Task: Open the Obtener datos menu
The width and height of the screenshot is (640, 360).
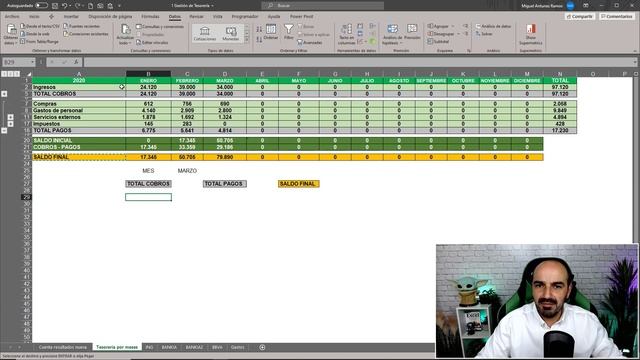Action: (x=11, y=34)
